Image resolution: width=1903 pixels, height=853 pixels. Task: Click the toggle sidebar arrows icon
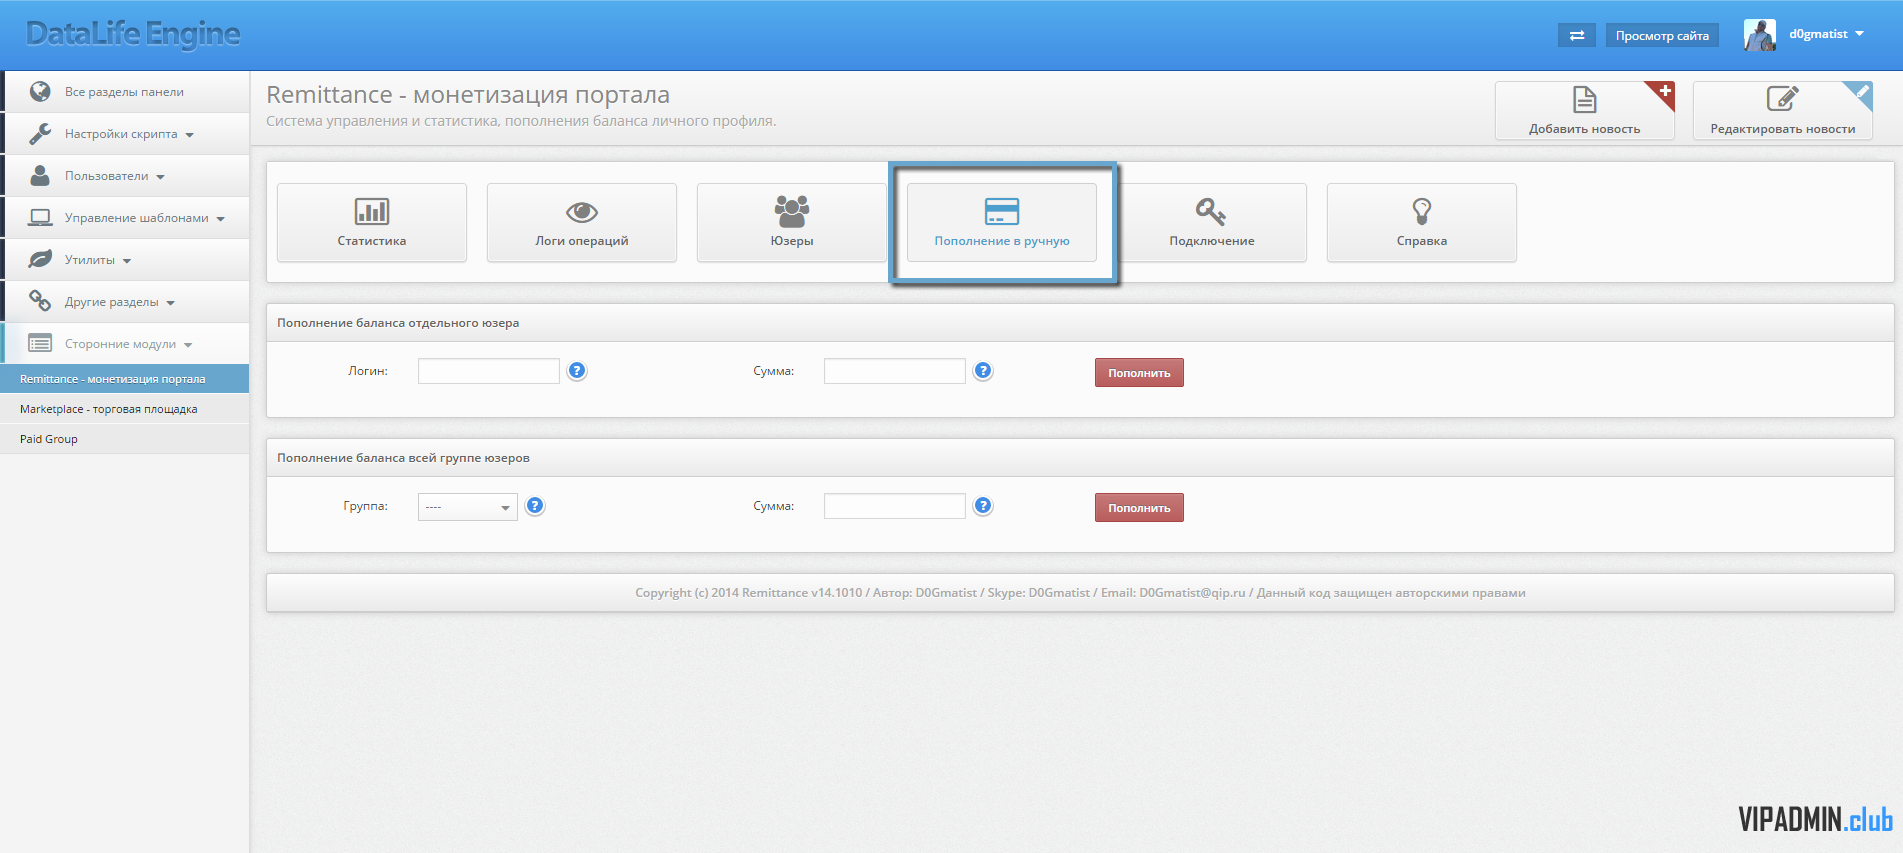(x=1577, y=36)
